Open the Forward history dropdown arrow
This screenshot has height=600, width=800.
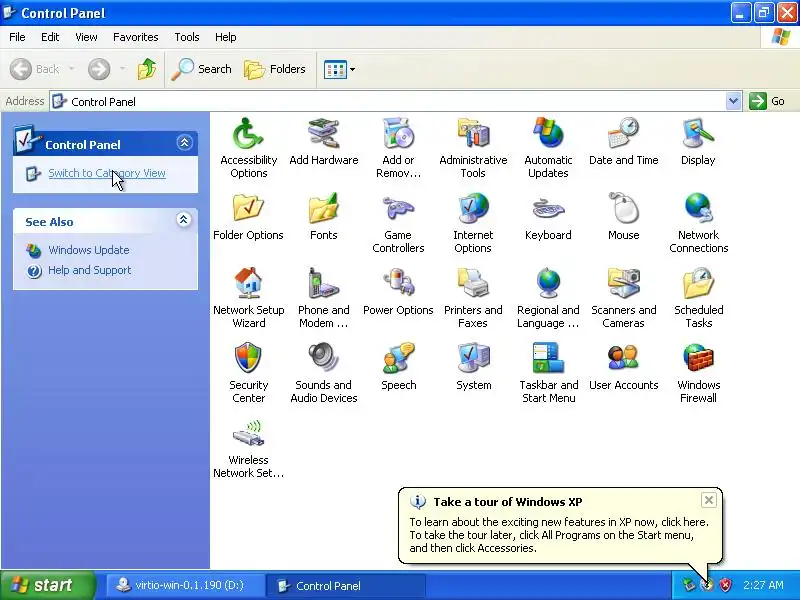click(122, 69)
